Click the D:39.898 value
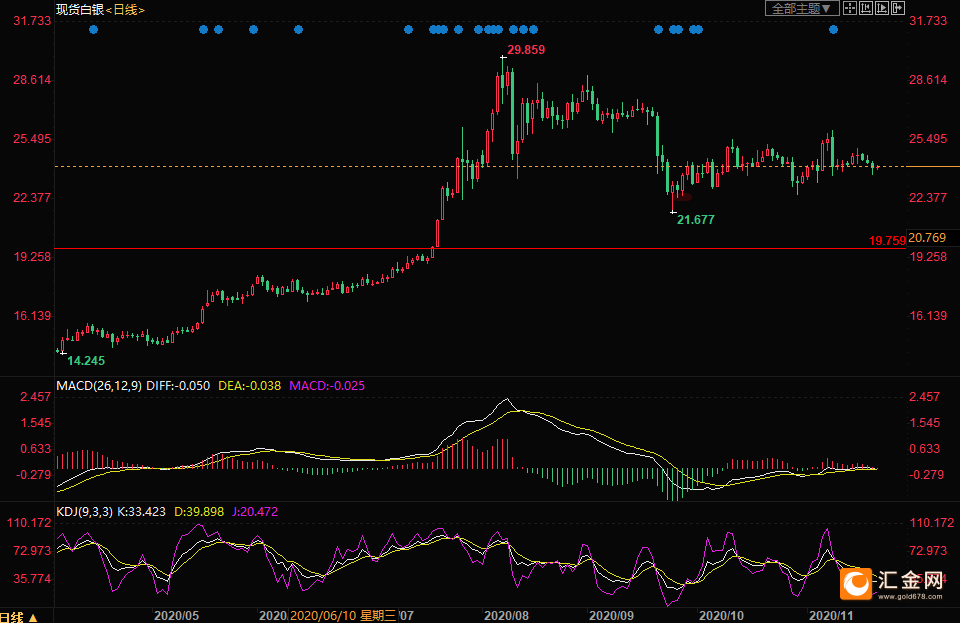Screen dimensions: 960x623 pyautogui.click(x=199, y=512)
